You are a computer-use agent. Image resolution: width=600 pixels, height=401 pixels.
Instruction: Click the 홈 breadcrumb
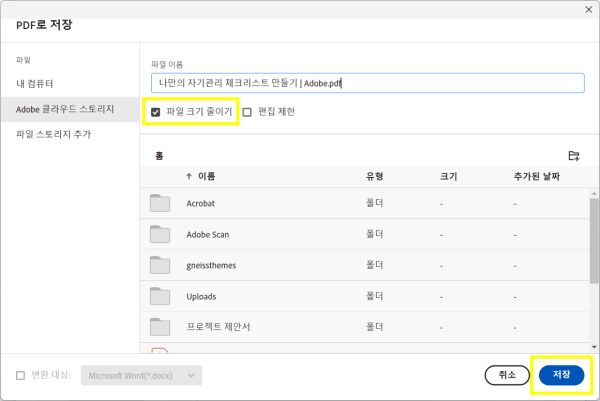[x=159, y=156]
